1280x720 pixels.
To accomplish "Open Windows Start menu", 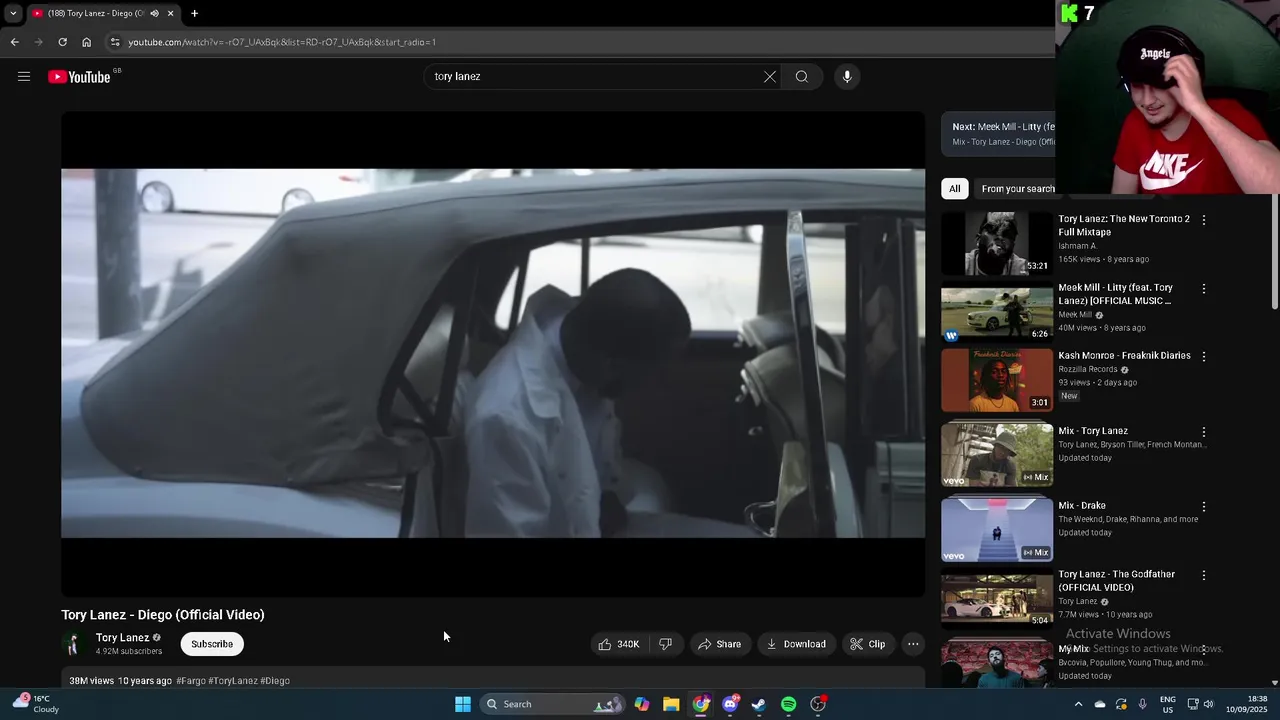I will [x=463, y=704].
